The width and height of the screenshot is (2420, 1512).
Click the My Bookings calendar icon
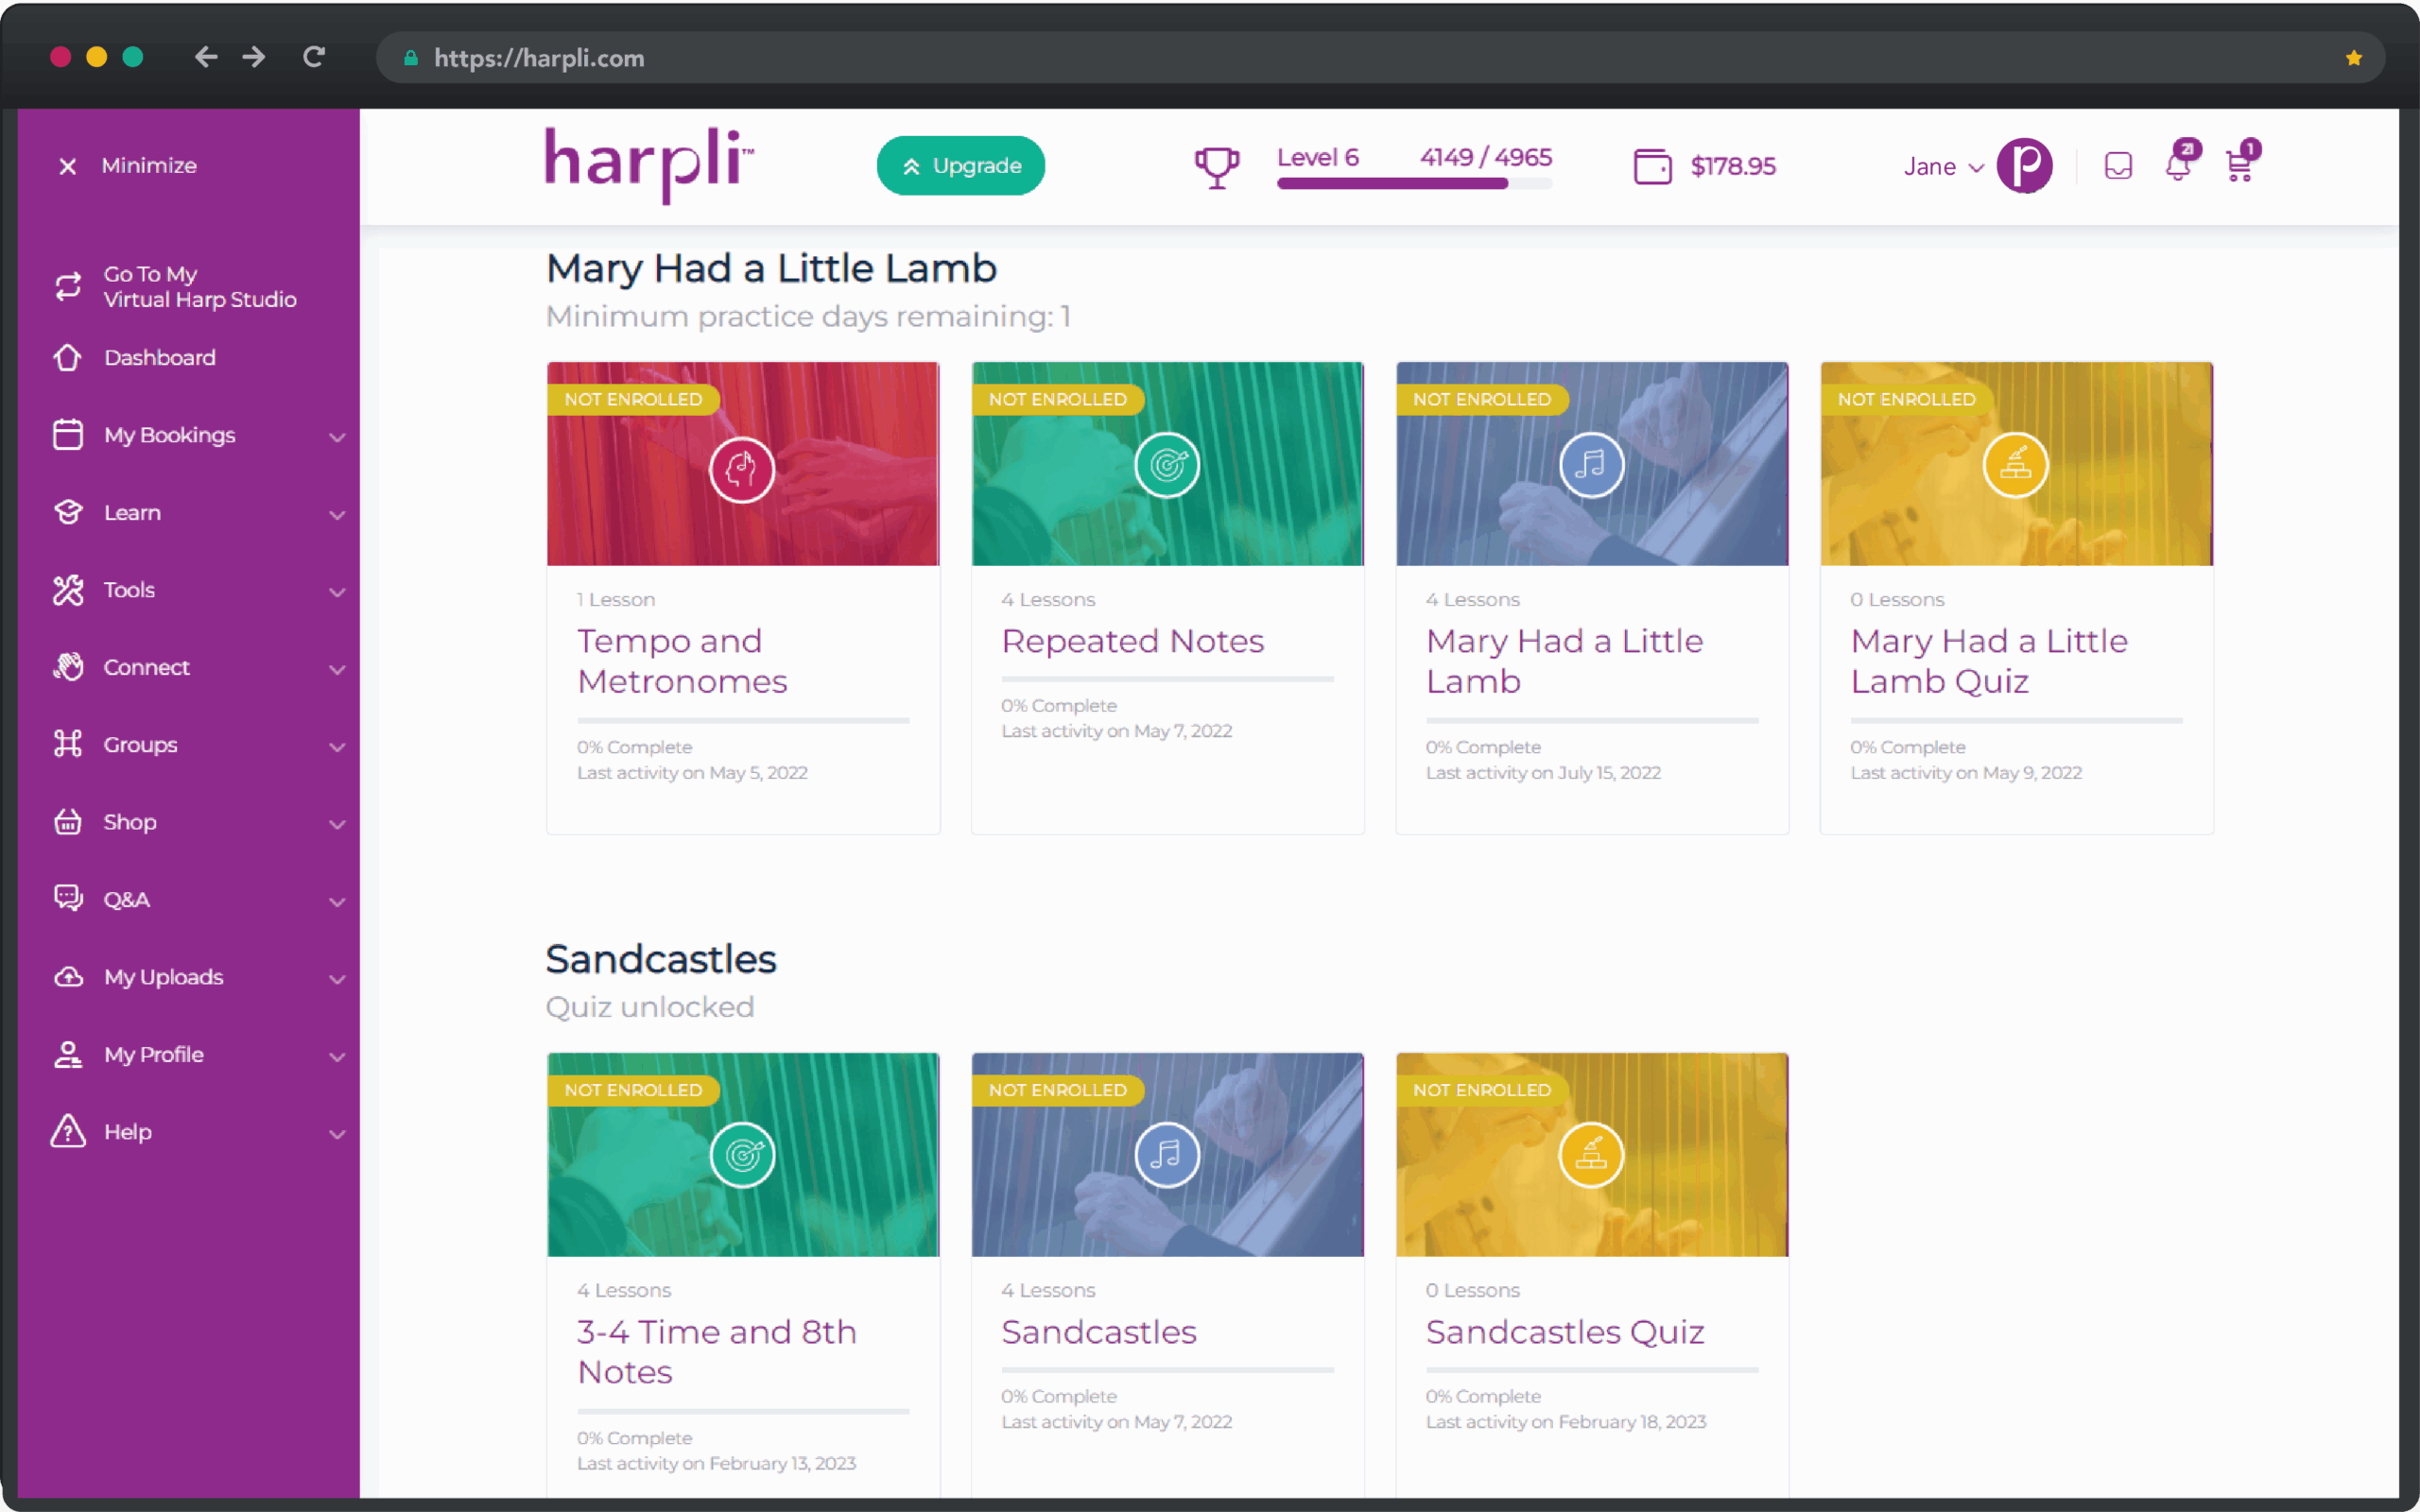(68, 435)
